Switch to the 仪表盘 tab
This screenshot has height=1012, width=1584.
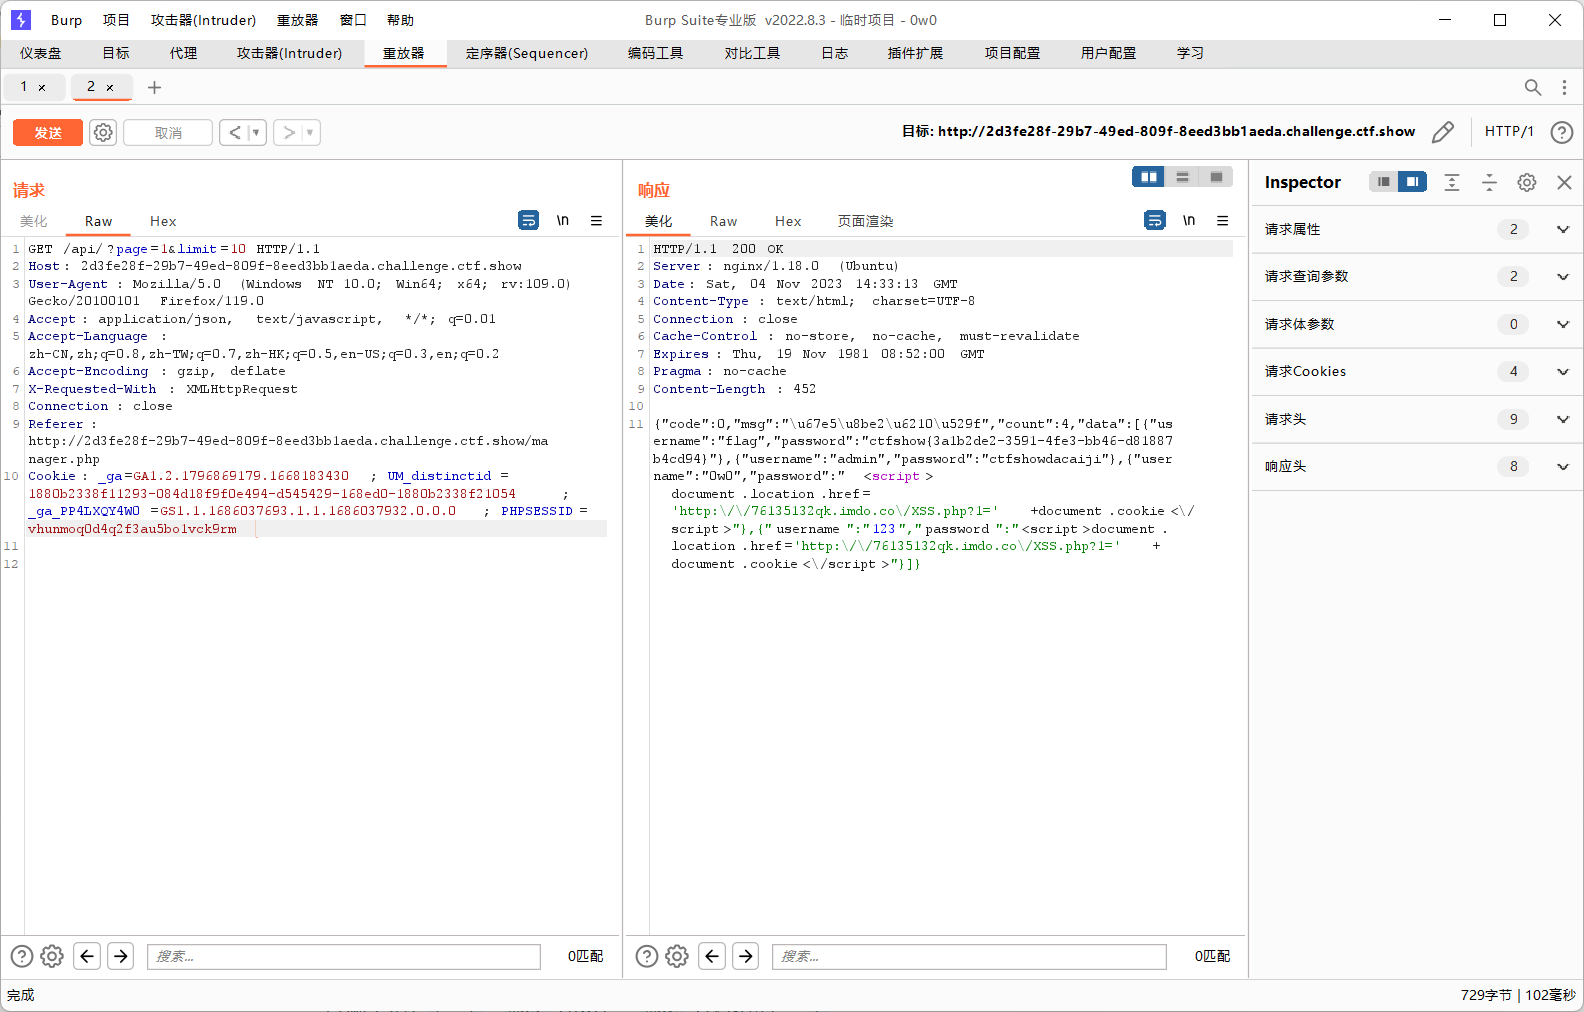(x=41, y=53)
